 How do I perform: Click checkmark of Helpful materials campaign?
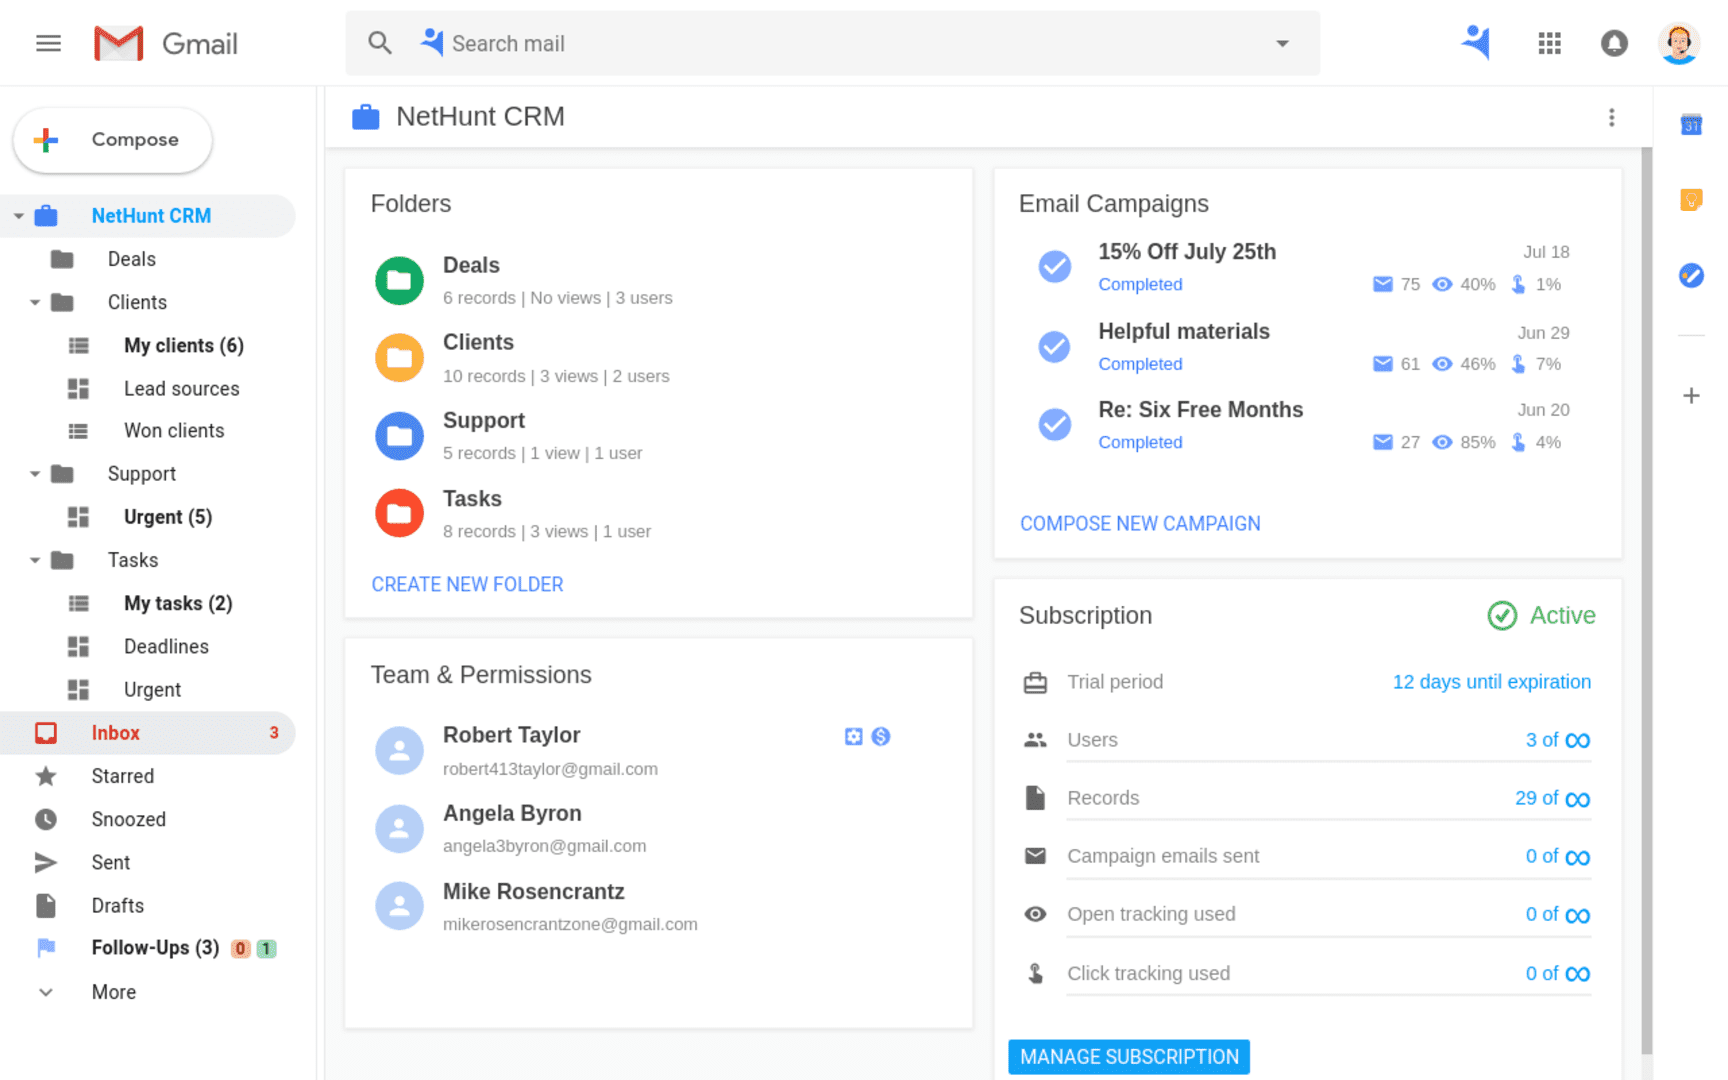(1054, 347)
